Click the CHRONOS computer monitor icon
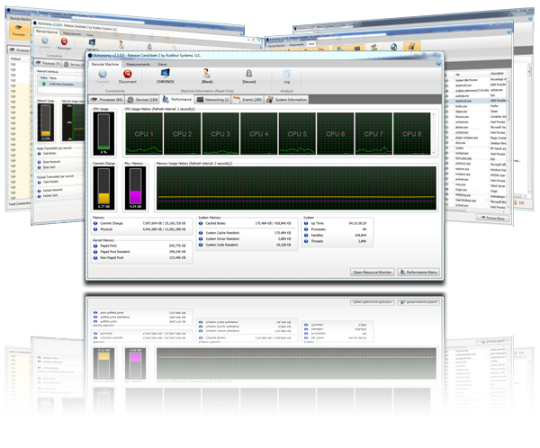The height and width of the screenshot is (448, 540). point(165,73)
